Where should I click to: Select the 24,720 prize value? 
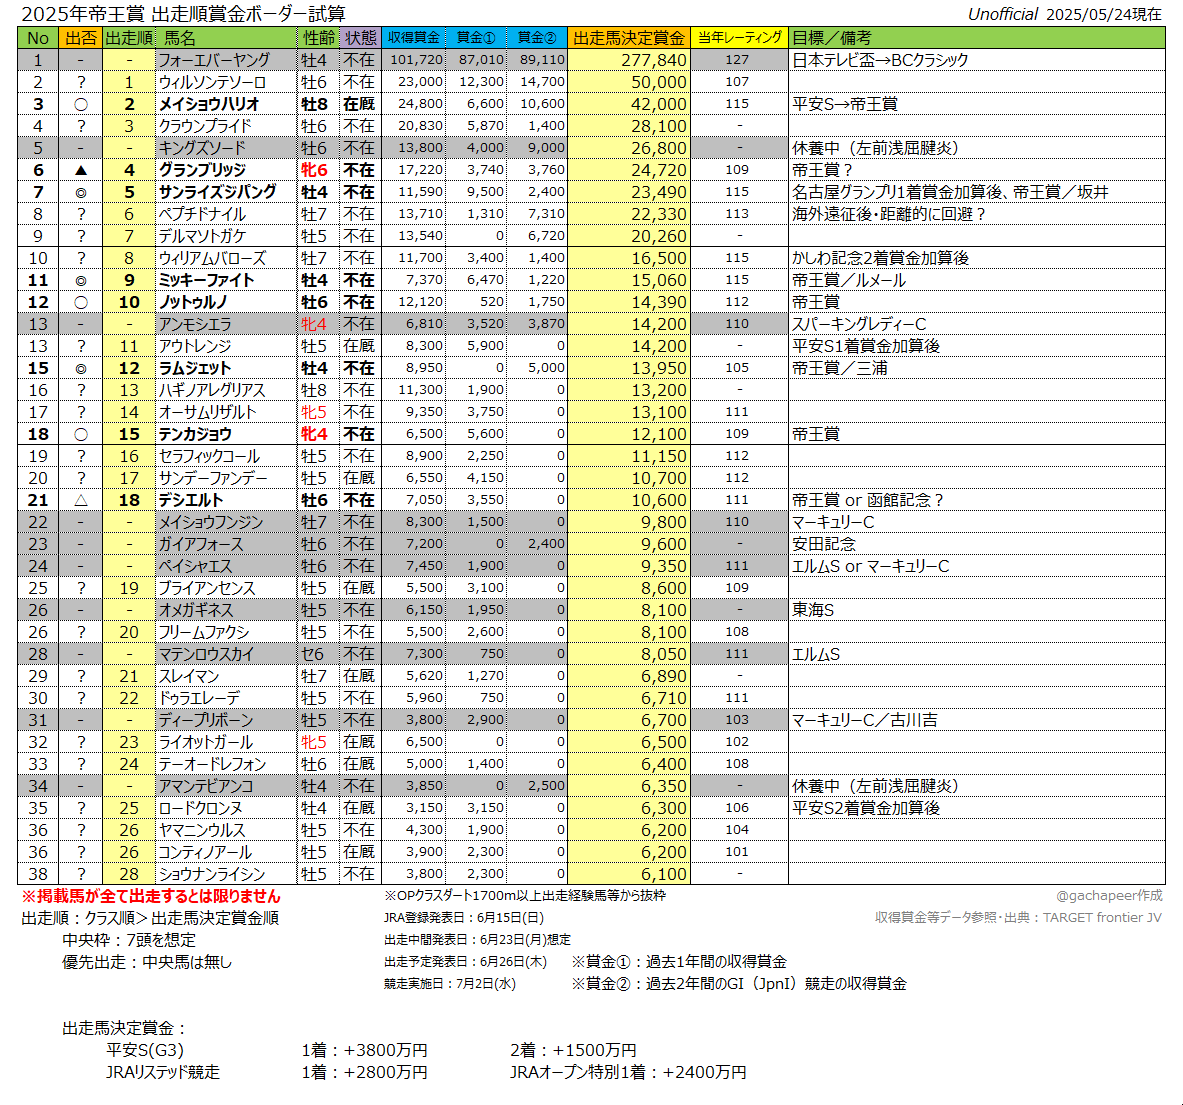coord(659,170)
